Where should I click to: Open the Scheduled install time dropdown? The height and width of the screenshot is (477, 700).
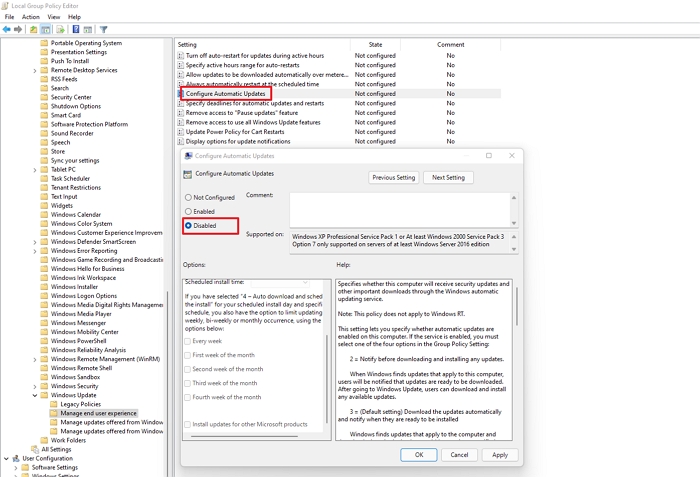(280, 282)
